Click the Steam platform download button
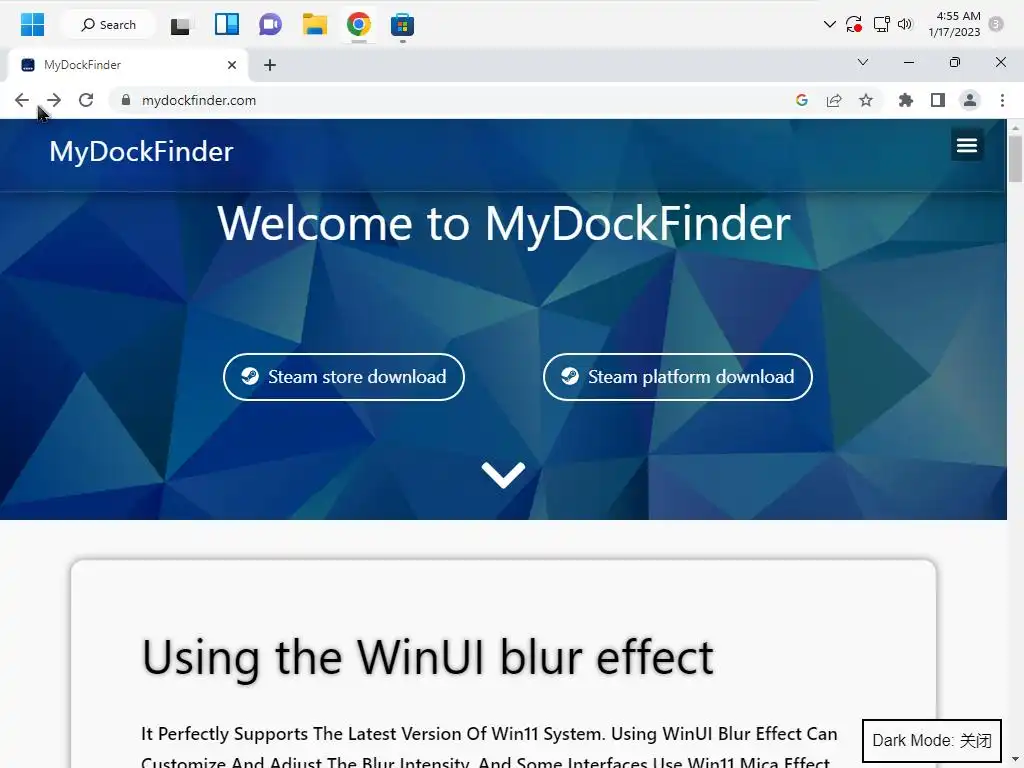Image resolution: width=1024 pixels, height=768 pixels. click(x=678, y=377)
